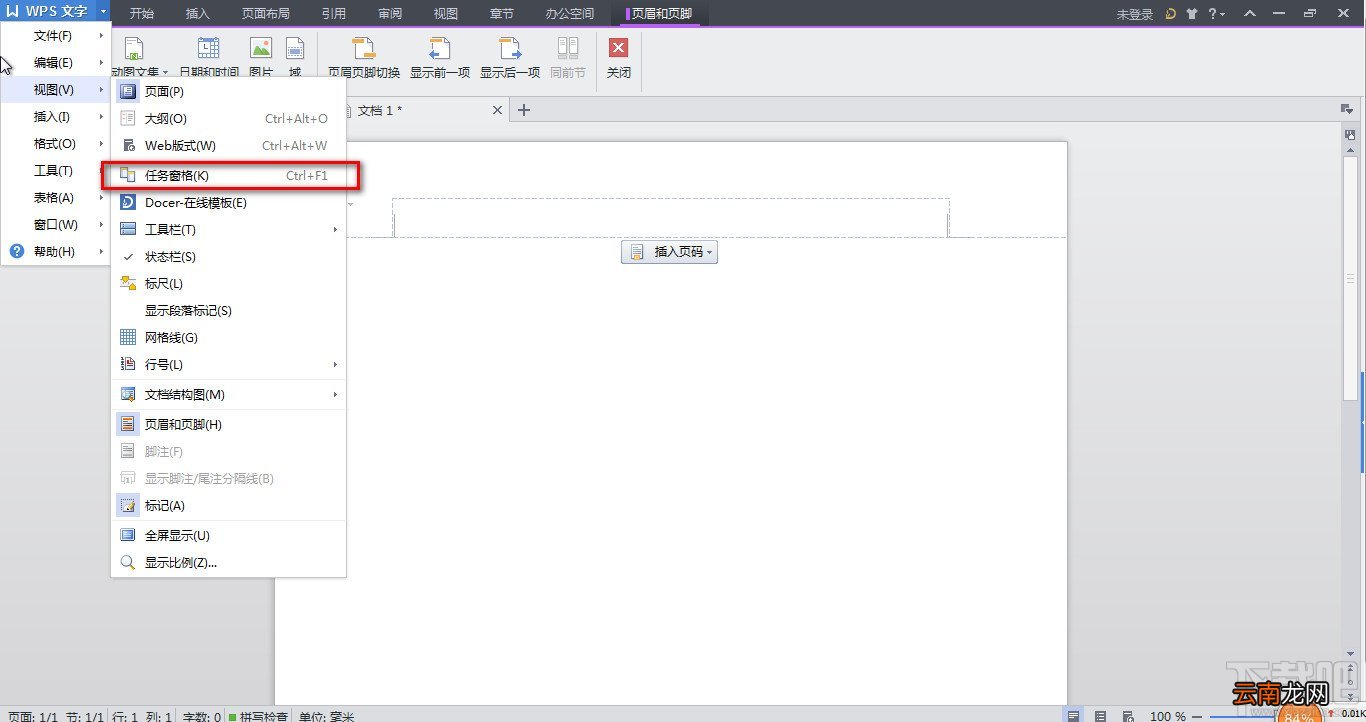This screenshot has width=1366, height=722.
Task: Click the page layout view icon in the status bar
Action: coord(1073,716)
